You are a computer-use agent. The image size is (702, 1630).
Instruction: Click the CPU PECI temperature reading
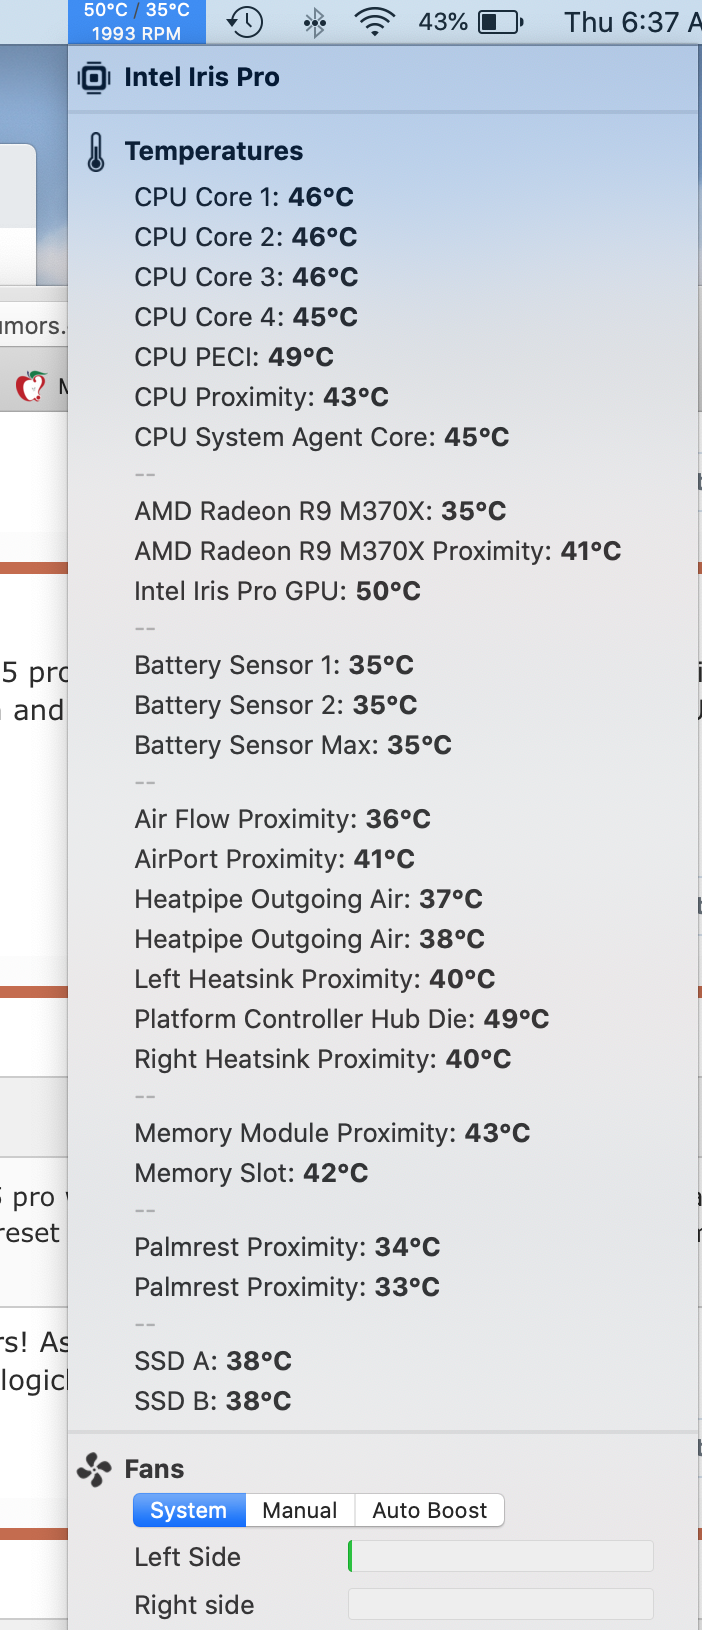[x=234, y=357]
